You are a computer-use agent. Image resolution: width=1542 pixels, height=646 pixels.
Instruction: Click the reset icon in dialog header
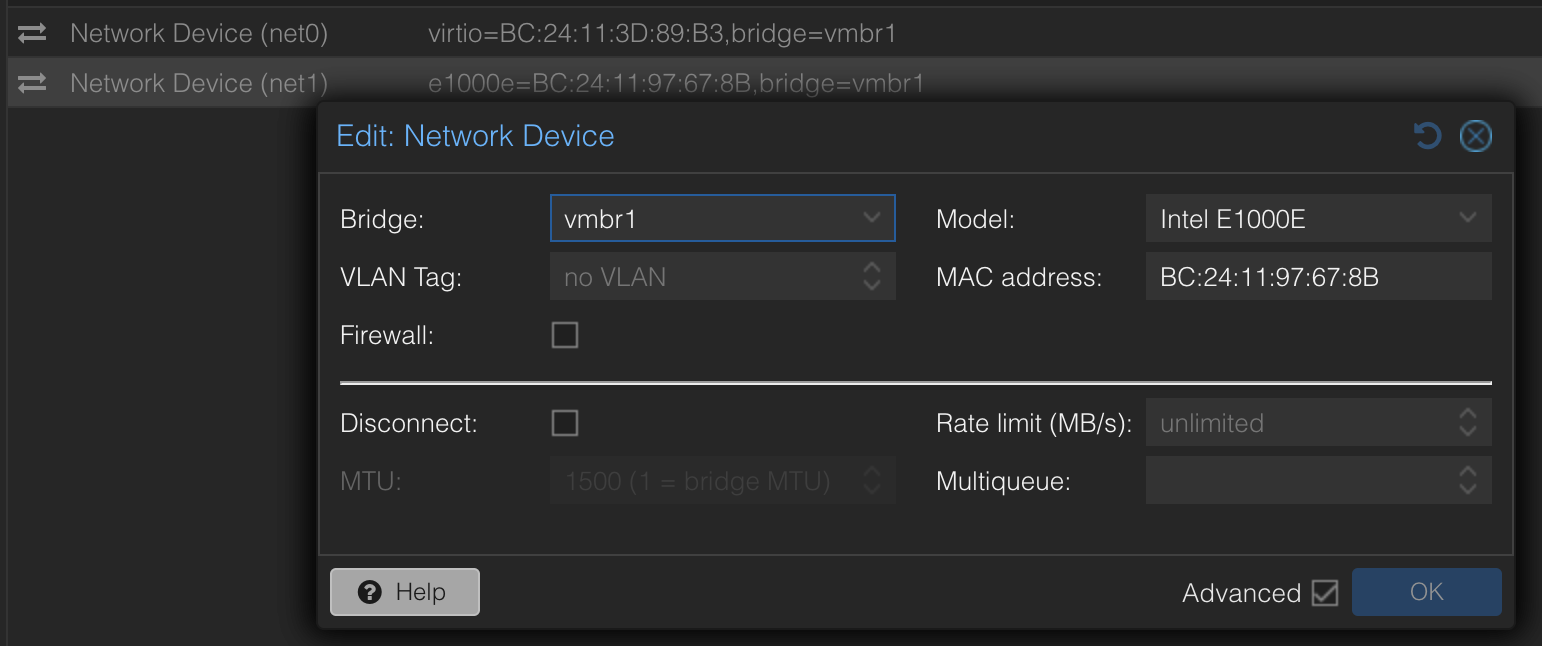click(1427, 135)
